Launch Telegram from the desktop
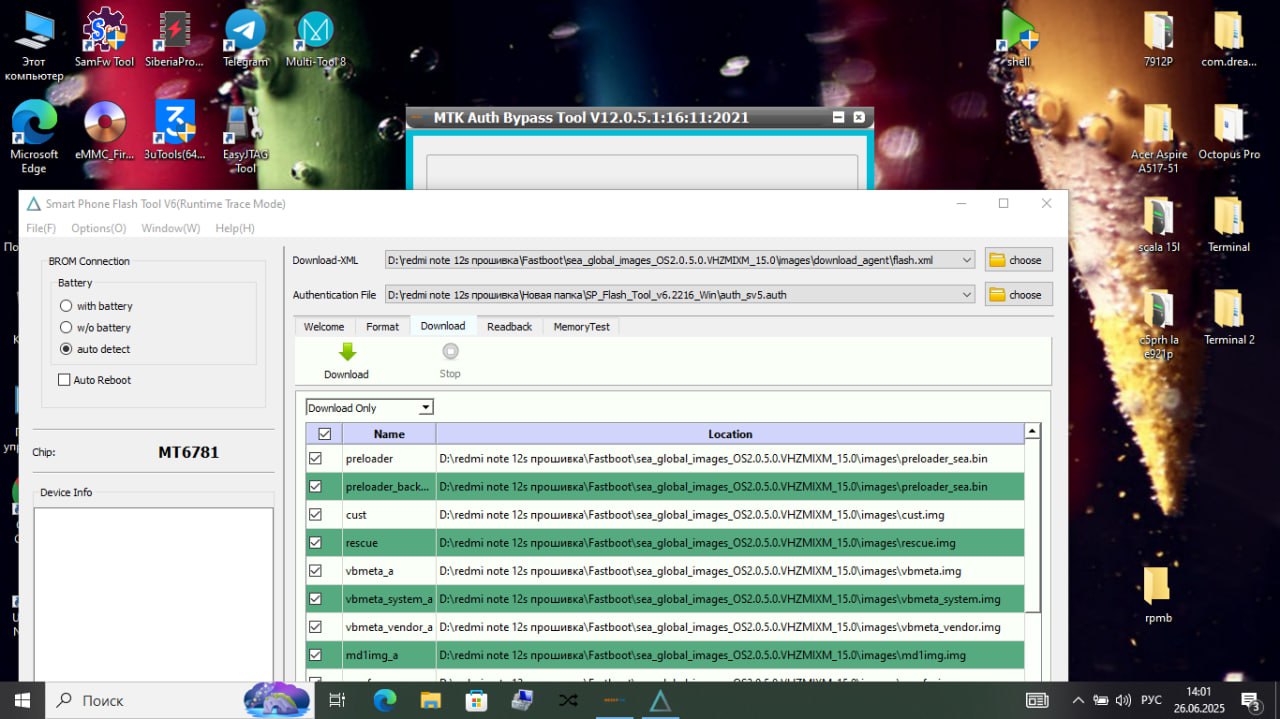The height and width of the screenshot is (719, 1280). [x=245, y=38]
